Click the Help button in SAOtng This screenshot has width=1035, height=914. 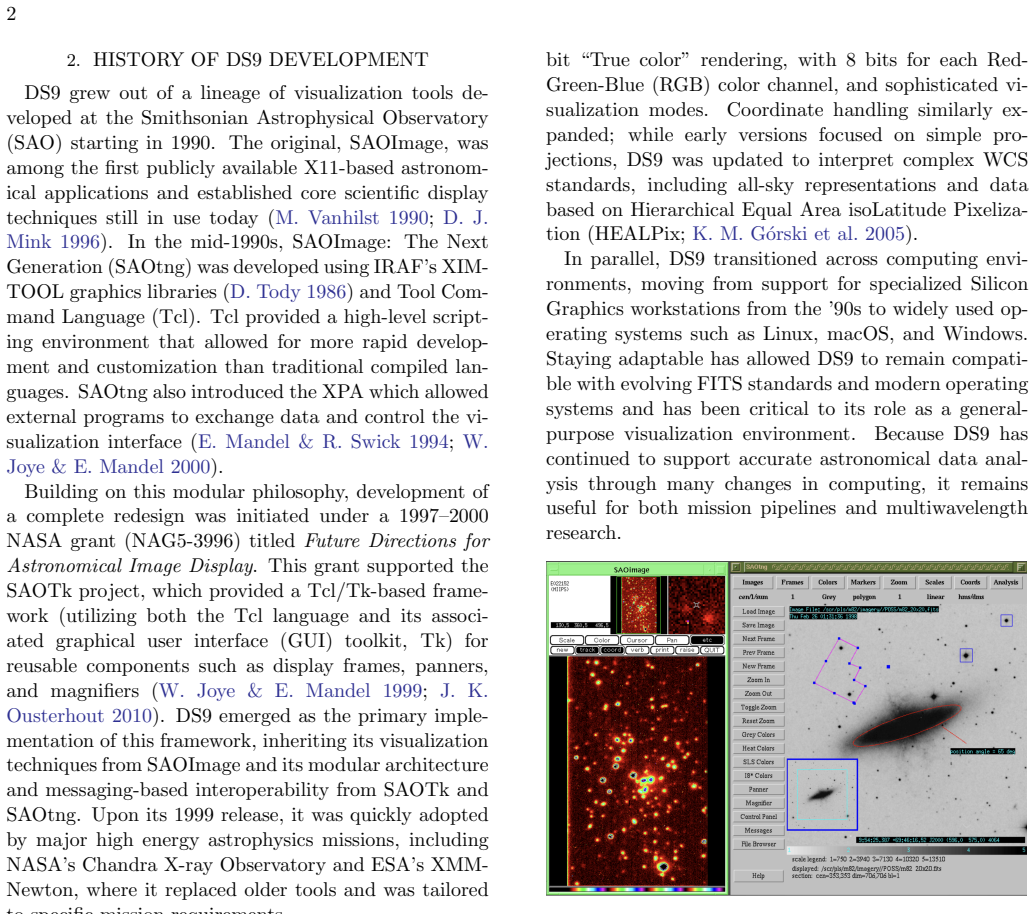[758, 876]
